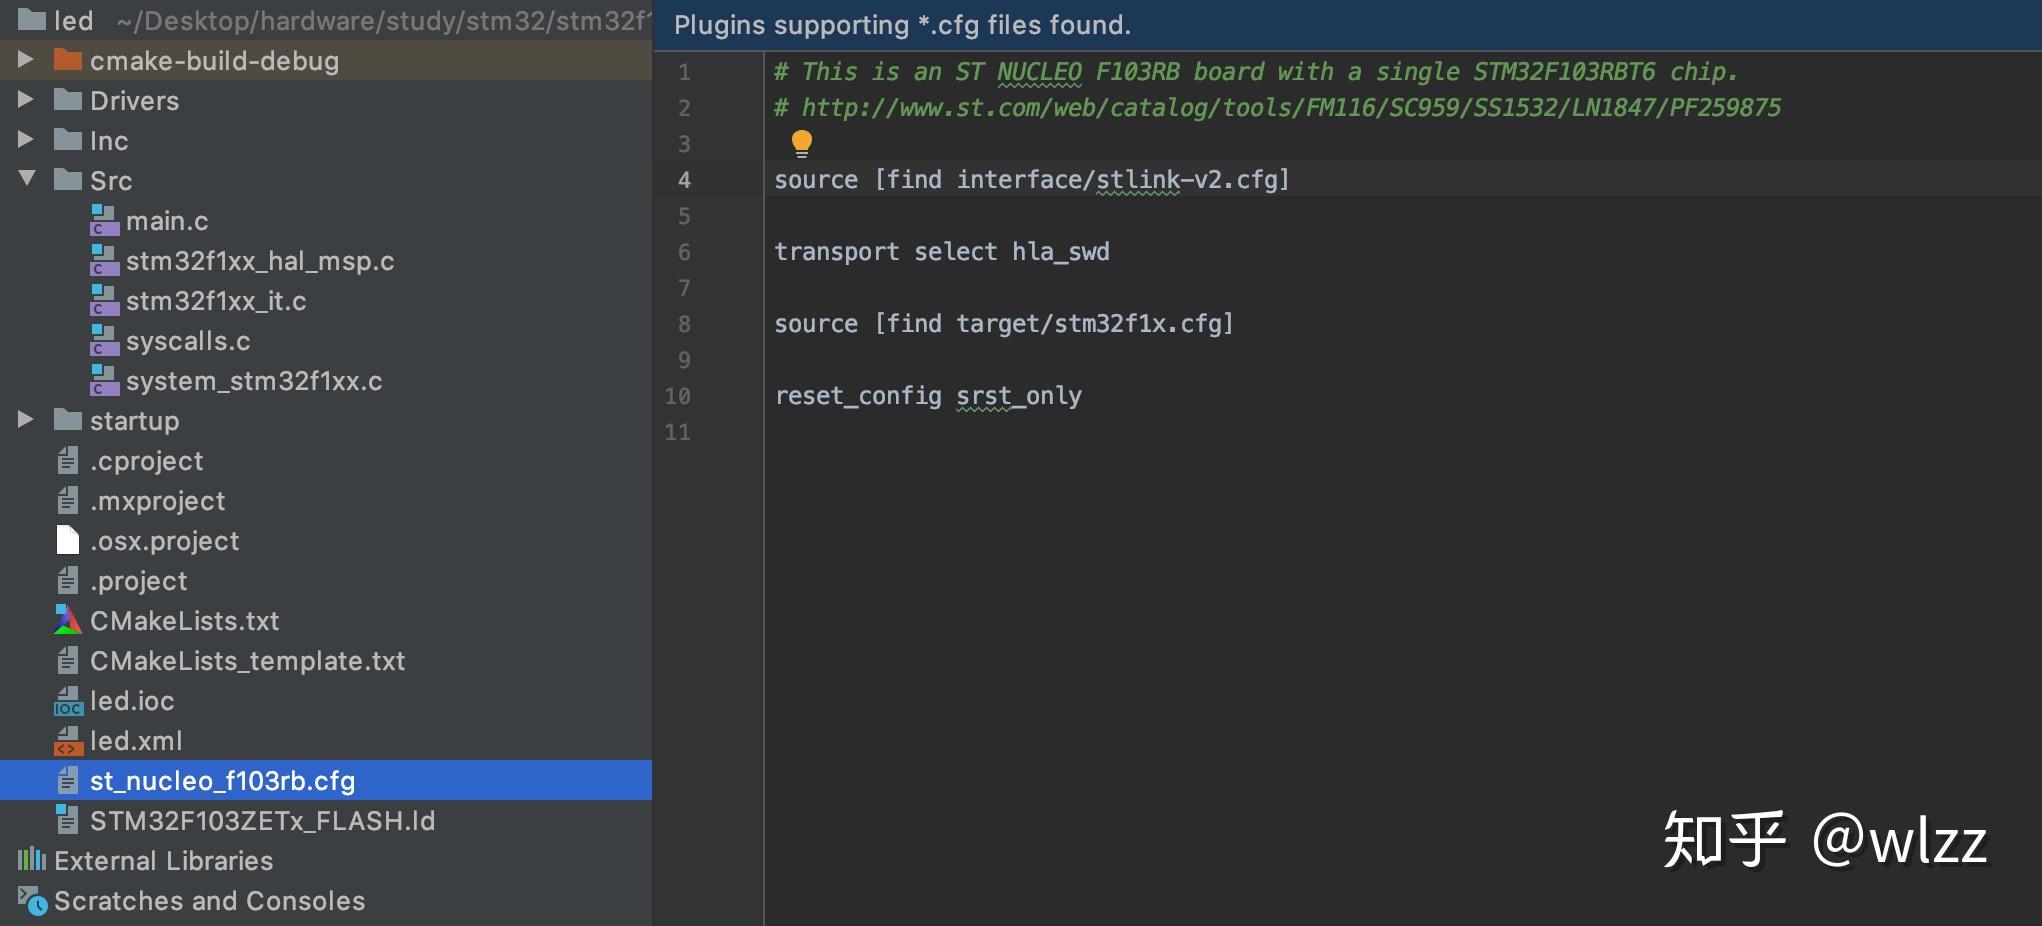Click line number 10 in the gutter
The height and width of the screenshot is (926, 2042).
[x=677, y=396]
